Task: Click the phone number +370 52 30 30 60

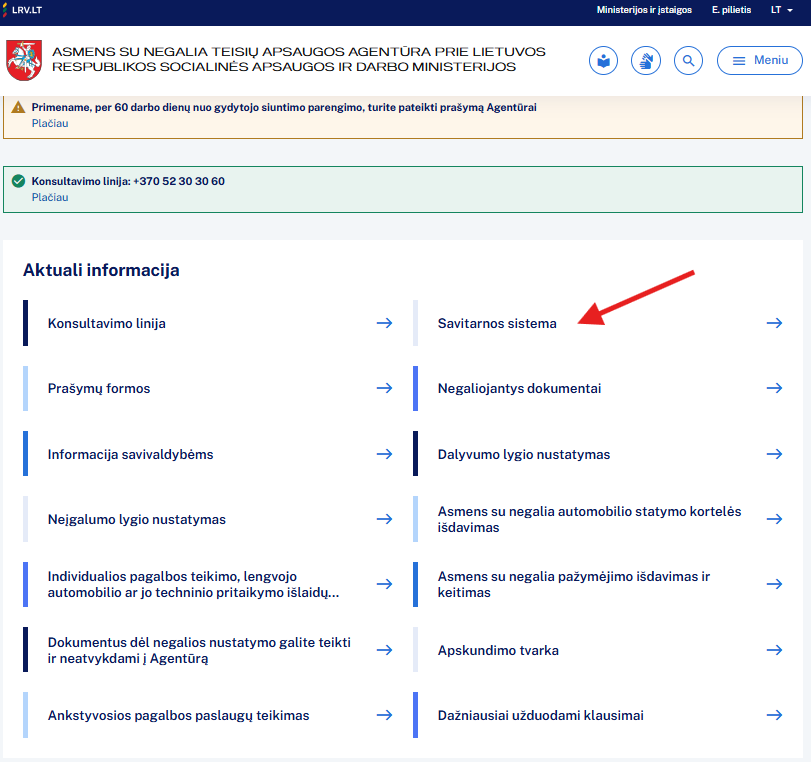Action: (179, 181)
